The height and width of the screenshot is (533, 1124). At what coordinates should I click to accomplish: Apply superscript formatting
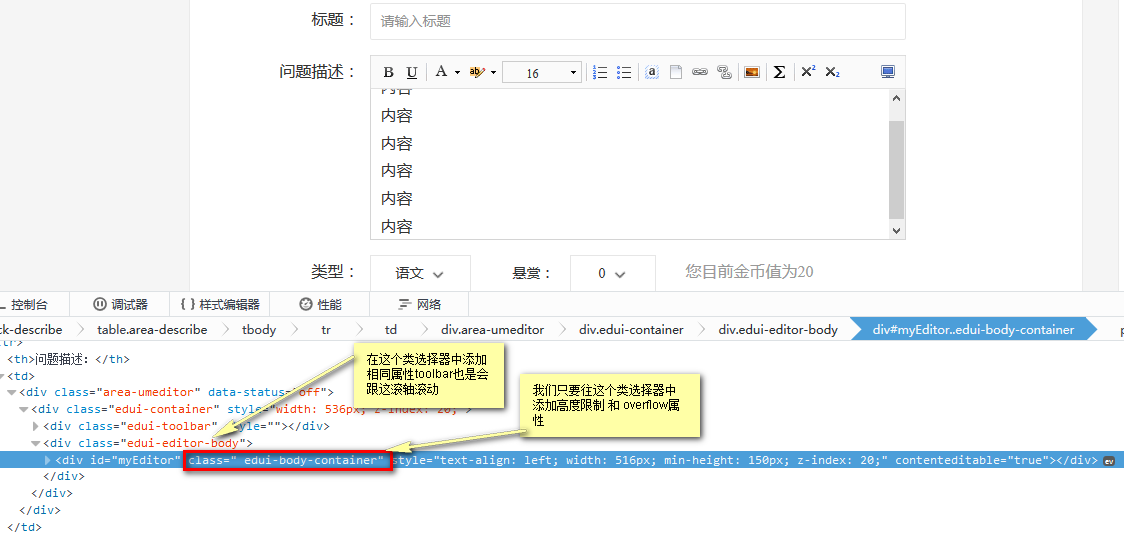(808, 72)
